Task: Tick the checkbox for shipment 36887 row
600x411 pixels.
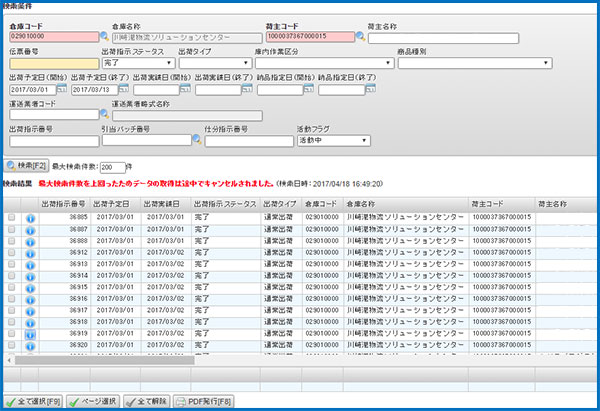Action: (x=11, y=229)
